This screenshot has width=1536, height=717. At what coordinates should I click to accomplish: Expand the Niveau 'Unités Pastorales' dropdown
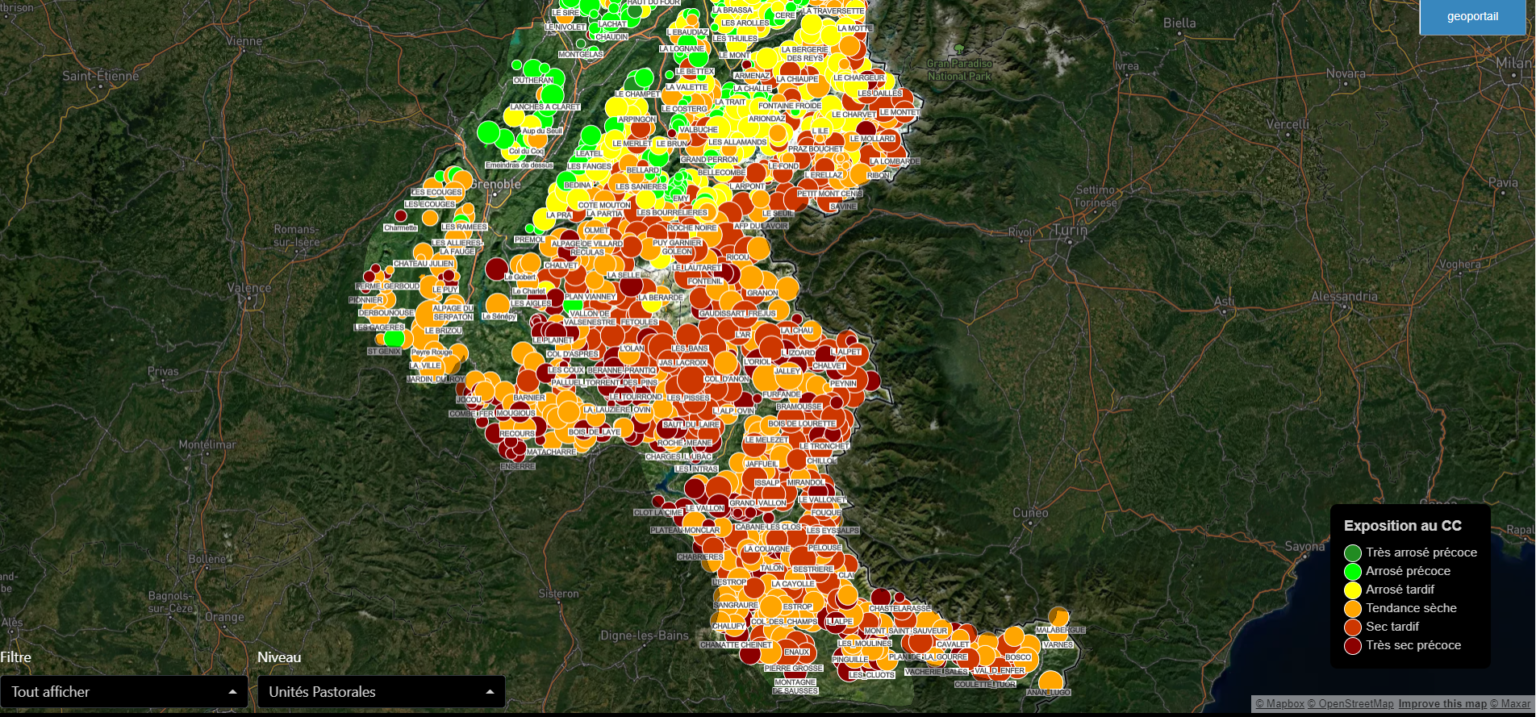(380, 692)
